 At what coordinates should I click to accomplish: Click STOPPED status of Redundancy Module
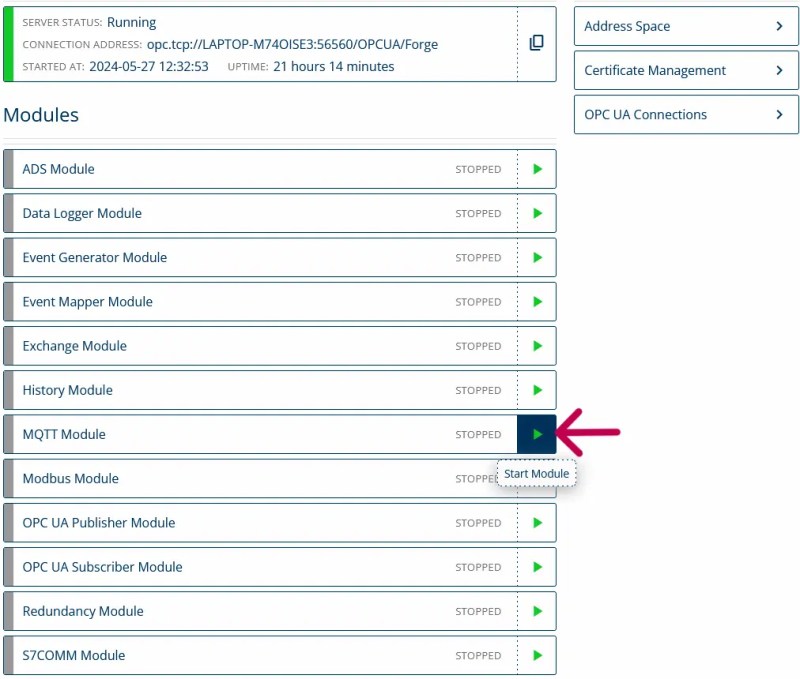478,612
